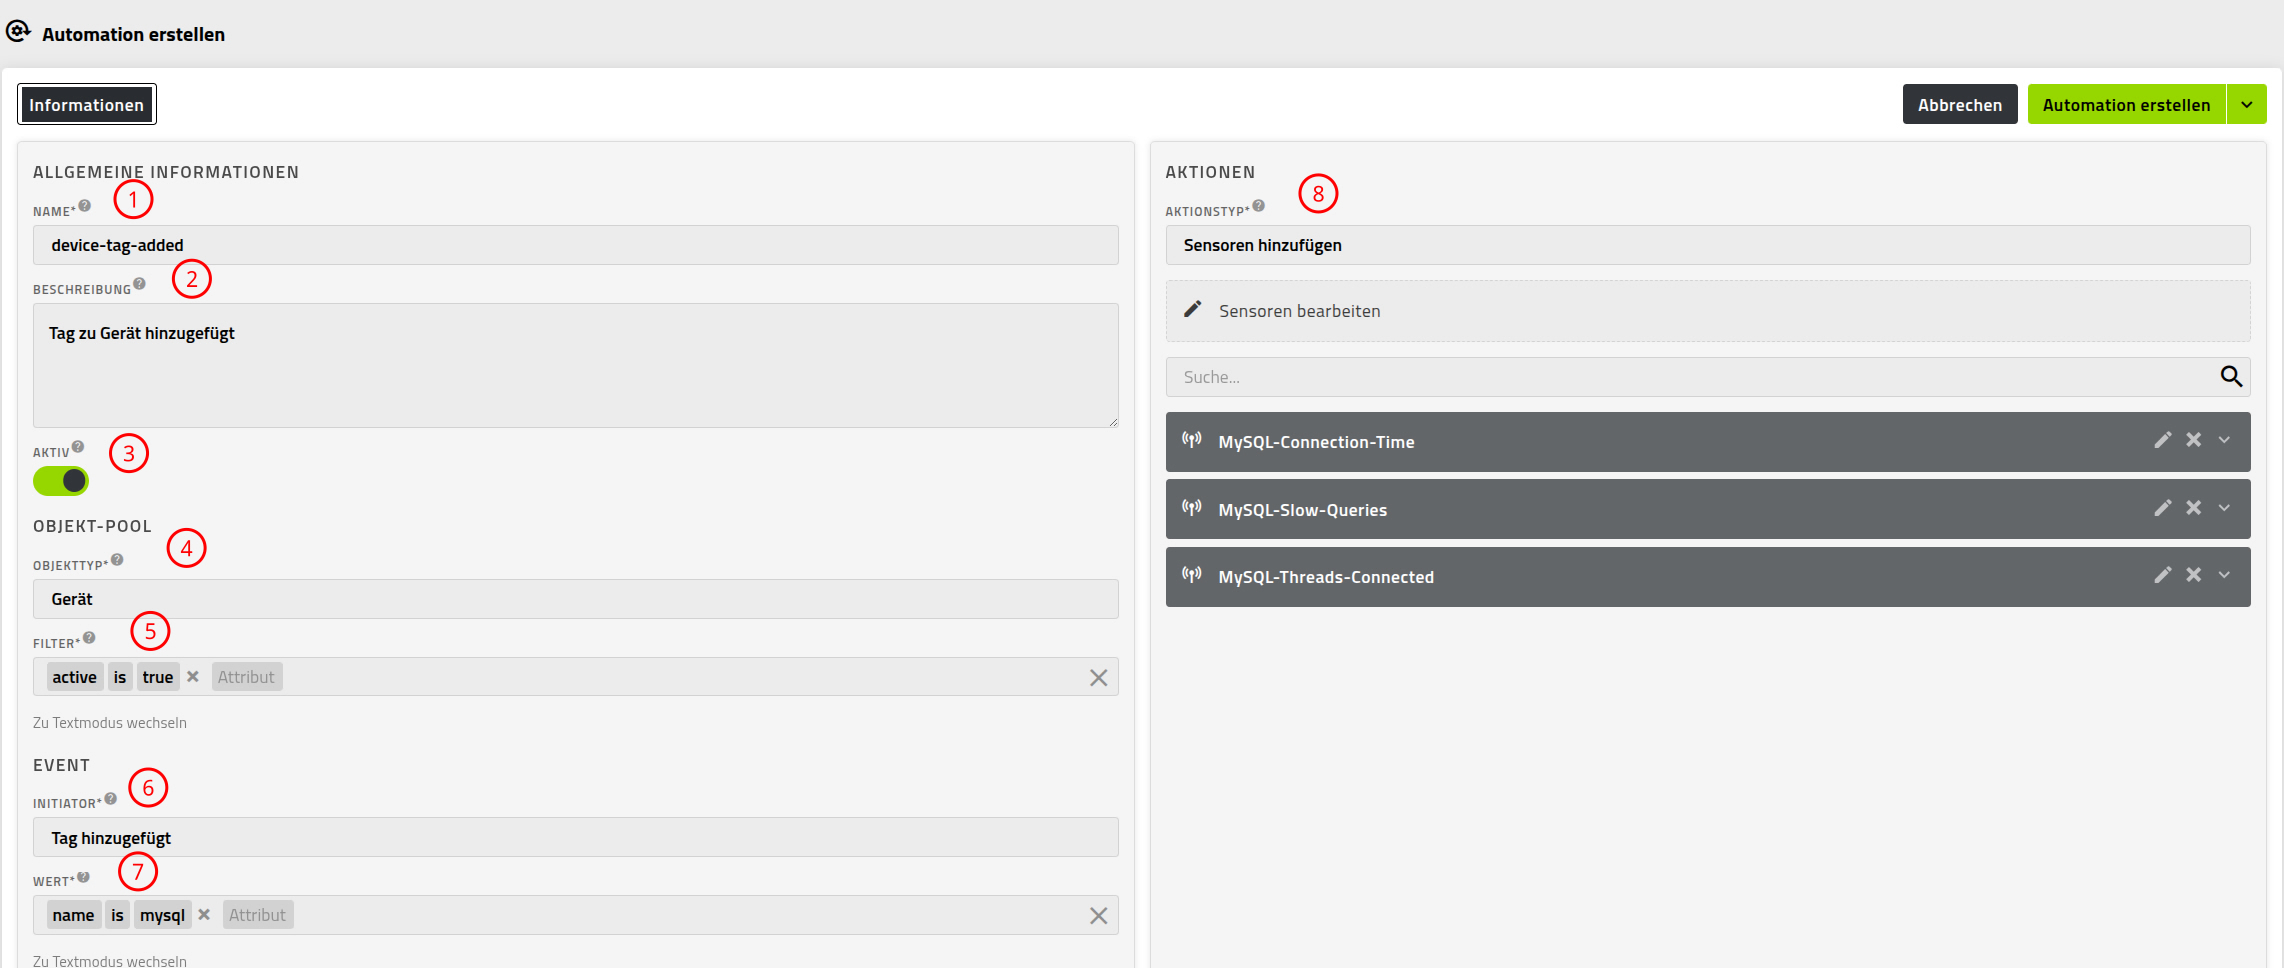The height and width of the screenshot is (968, 2284).
Task: Clear the entire FILTER field
Action: coord(1098,678)
